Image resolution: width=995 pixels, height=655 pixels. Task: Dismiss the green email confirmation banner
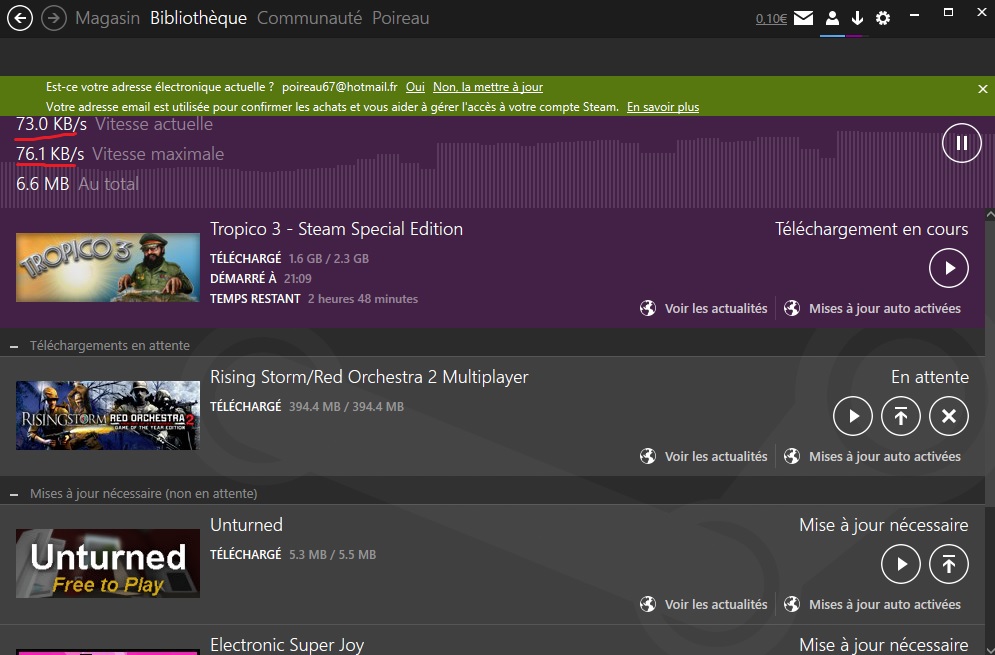click(x=982, y=89)
